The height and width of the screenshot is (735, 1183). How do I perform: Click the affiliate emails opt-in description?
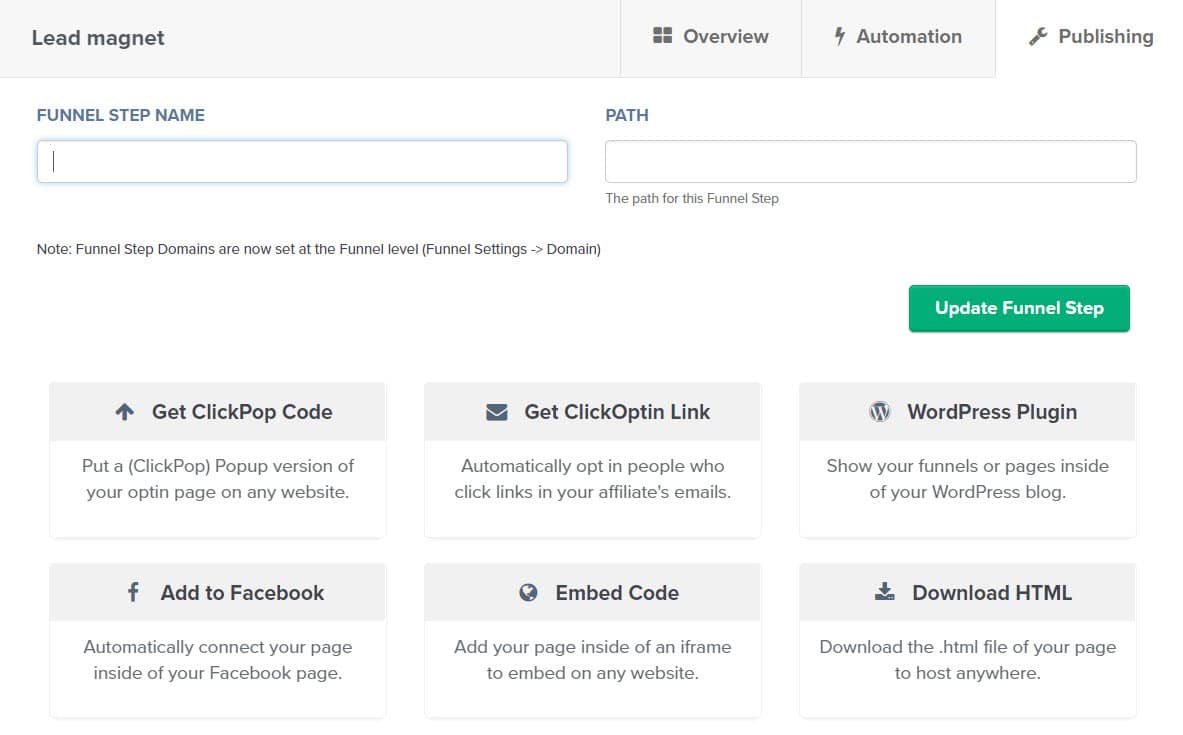[x=592, y=479]
